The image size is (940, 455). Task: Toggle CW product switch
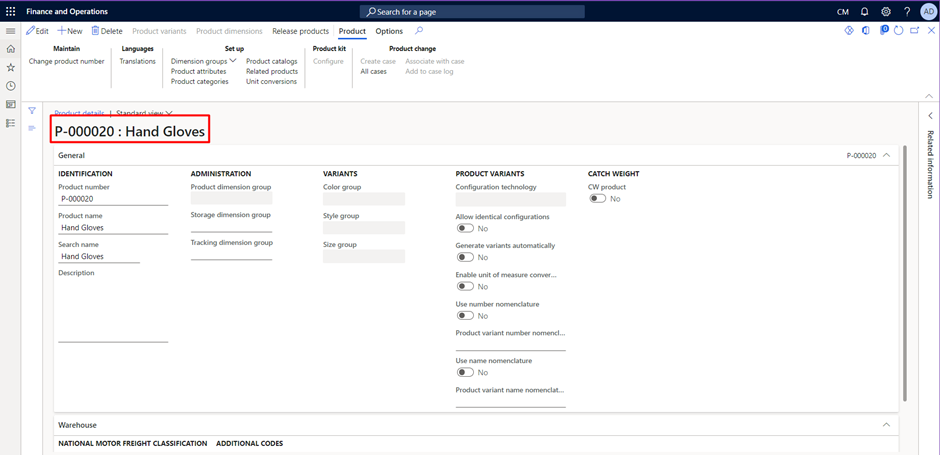597,199
